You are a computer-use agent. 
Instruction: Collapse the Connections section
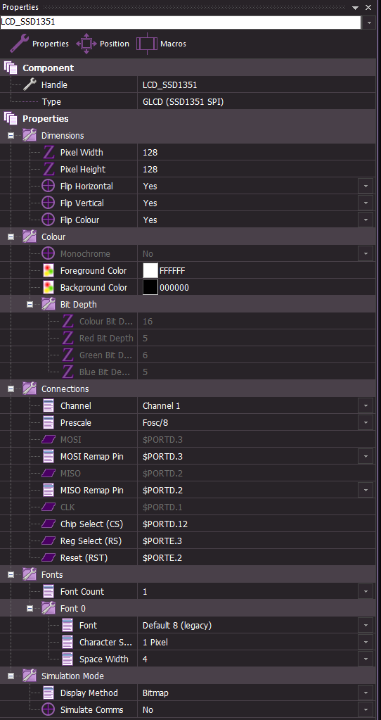(x=11, y=389)
